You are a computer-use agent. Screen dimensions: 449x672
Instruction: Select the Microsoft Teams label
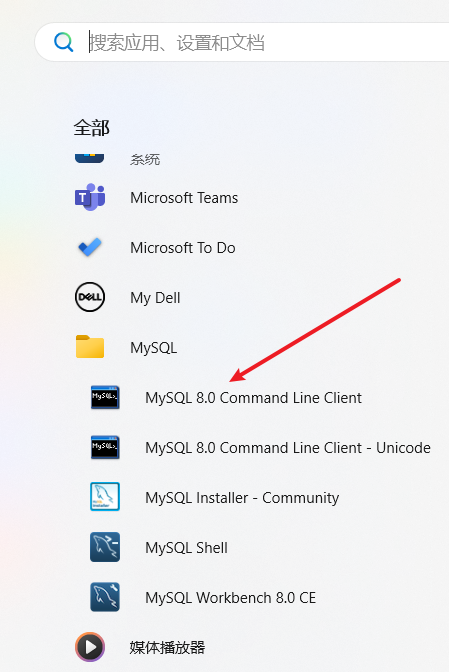pos(184,198)
